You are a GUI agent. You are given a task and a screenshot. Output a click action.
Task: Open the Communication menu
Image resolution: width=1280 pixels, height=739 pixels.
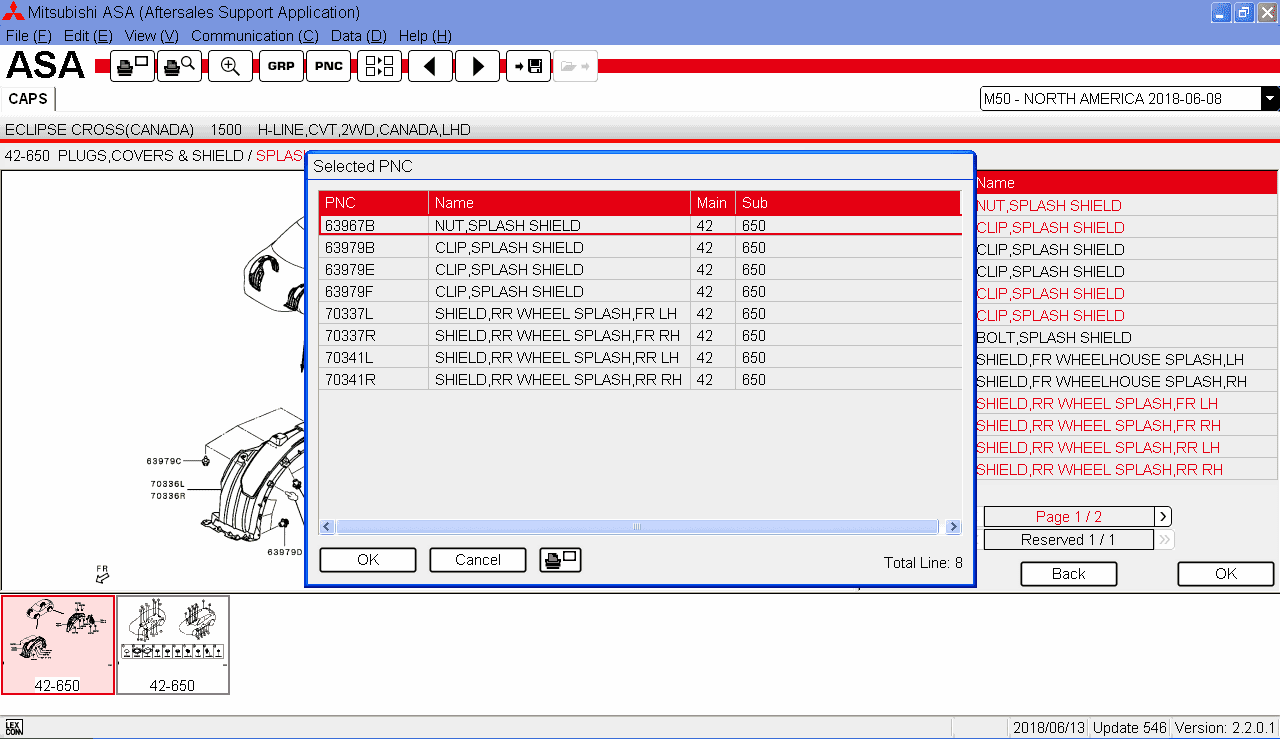pos(255,36)
